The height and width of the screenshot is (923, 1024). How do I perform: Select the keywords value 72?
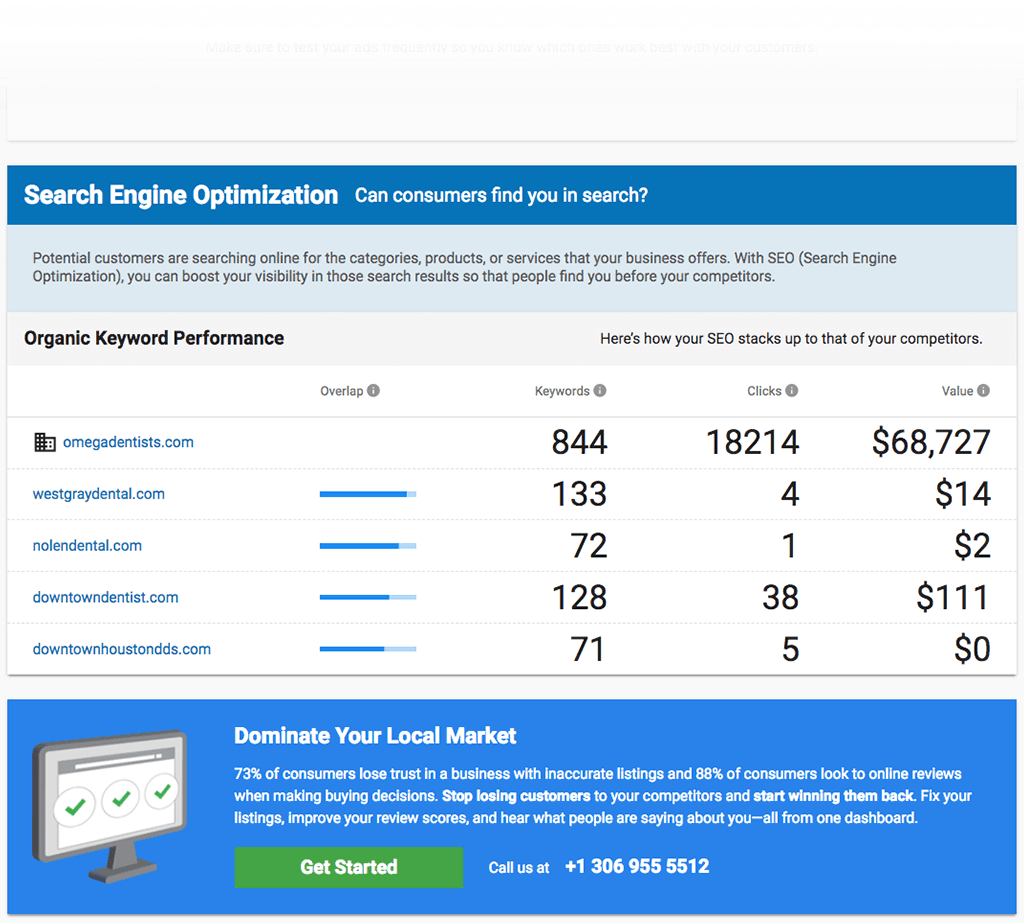588,545
